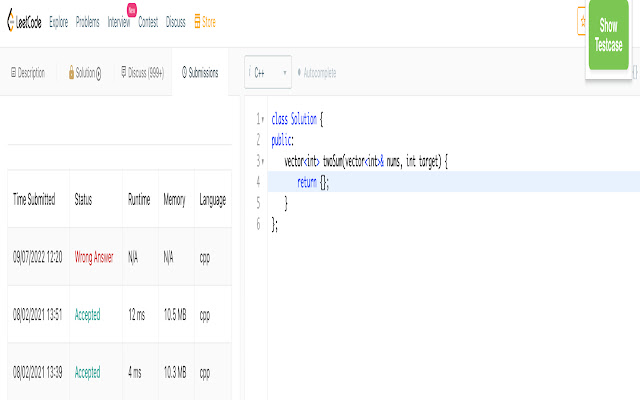The image size is (640, 400).
Task: Click the star premium icon
Action: 582,21
